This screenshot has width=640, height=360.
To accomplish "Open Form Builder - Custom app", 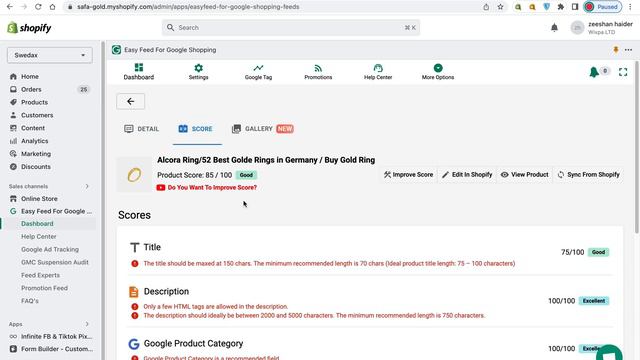I will click(x=57, y=349).
